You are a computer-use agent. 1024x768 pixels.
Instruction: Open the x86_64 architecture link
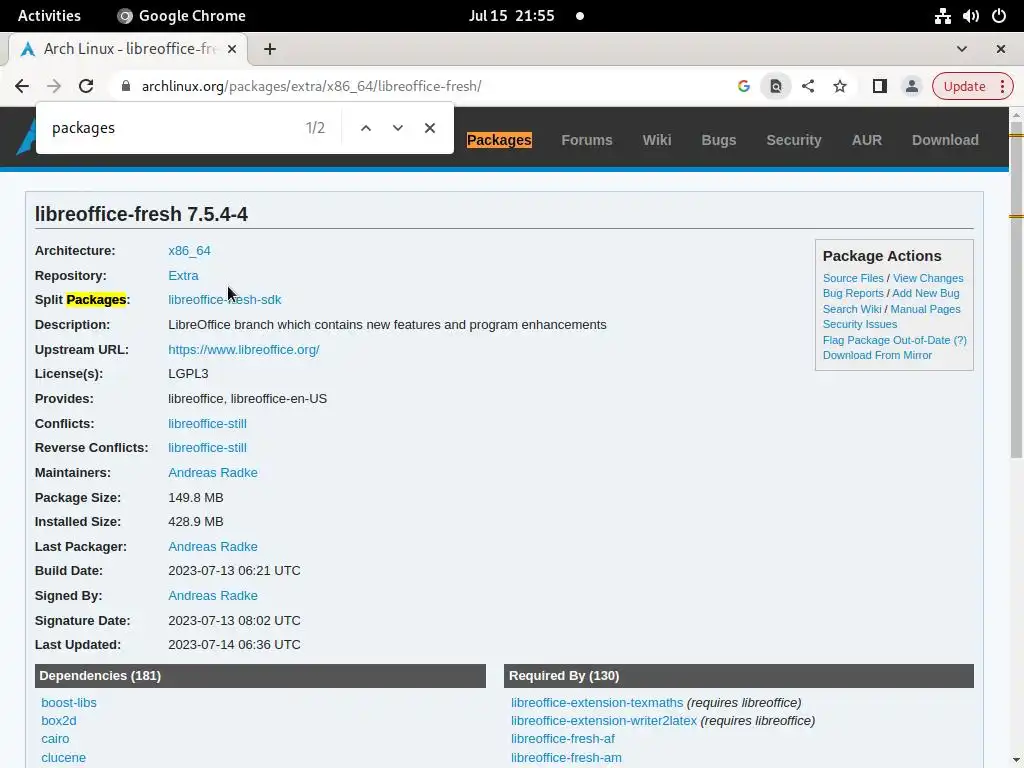click(189, 251)
